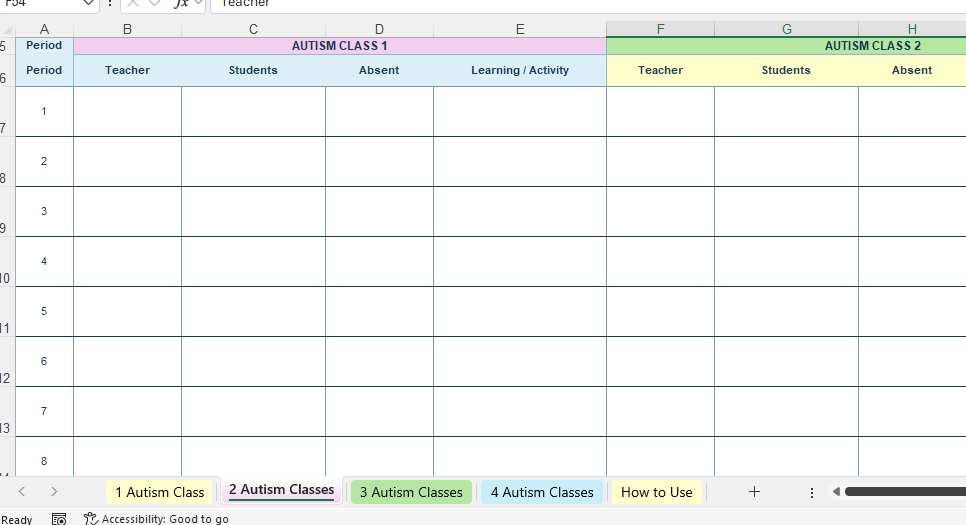Click the Accessibility checker status icon
966x525 pixels.
[x=91, y=519]
